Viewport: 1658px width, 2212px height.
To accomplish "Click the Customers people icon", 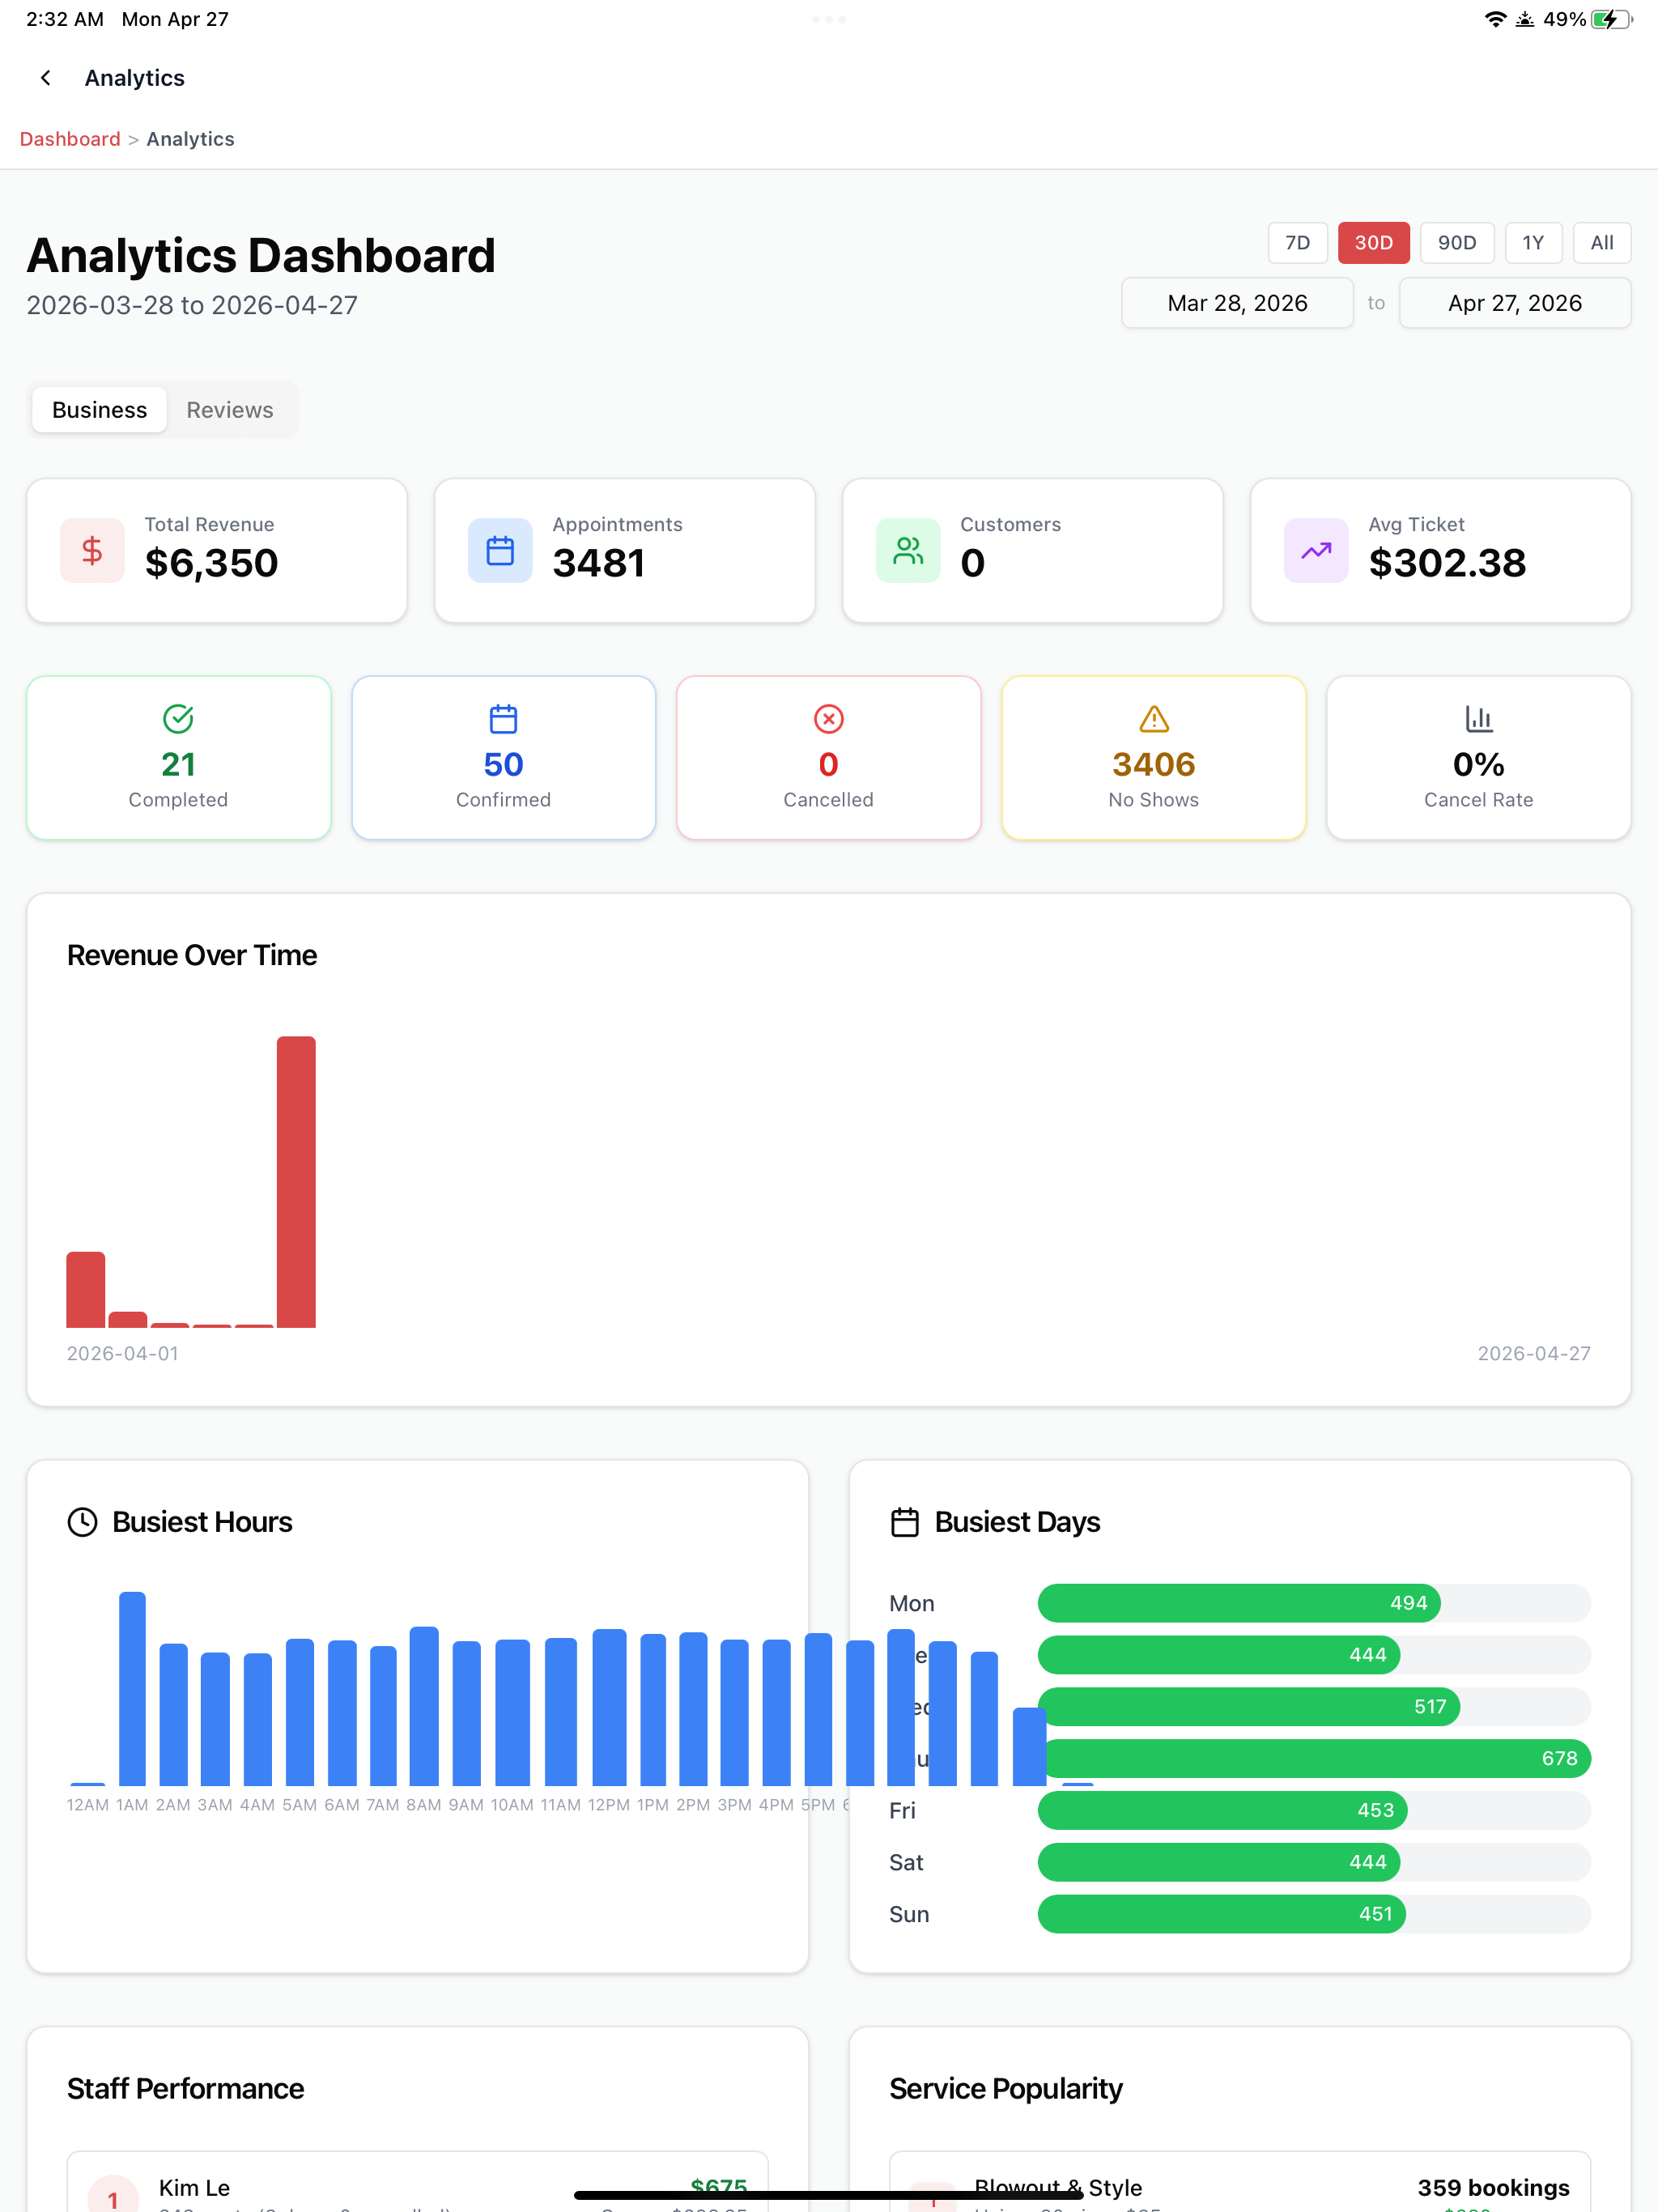I will point(908,550).
